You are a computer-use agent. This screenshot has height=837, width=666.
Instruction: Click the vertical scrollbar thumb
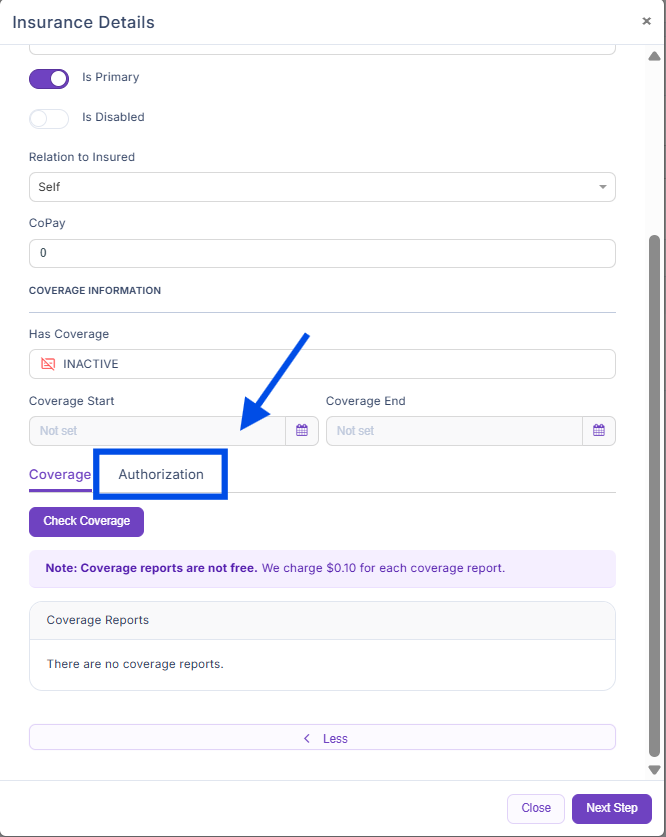(654, 495)
